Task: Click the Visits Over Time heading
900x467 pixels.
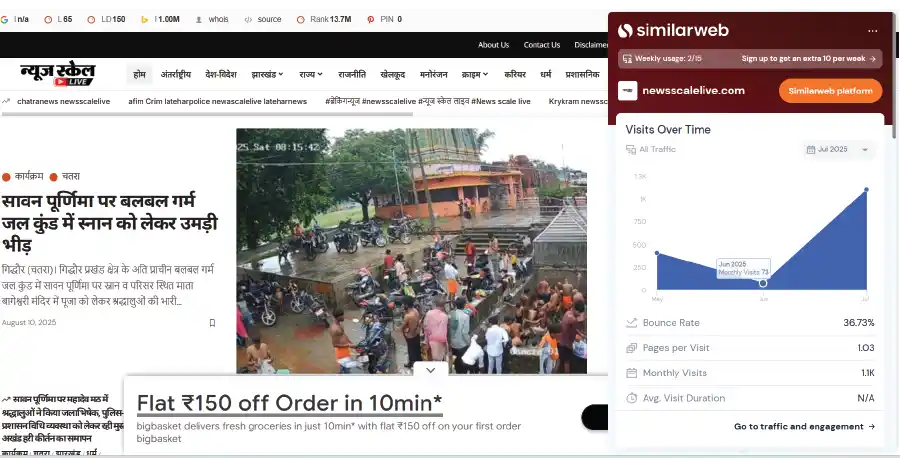Action: pyautogui.click(x=668, y=130)
